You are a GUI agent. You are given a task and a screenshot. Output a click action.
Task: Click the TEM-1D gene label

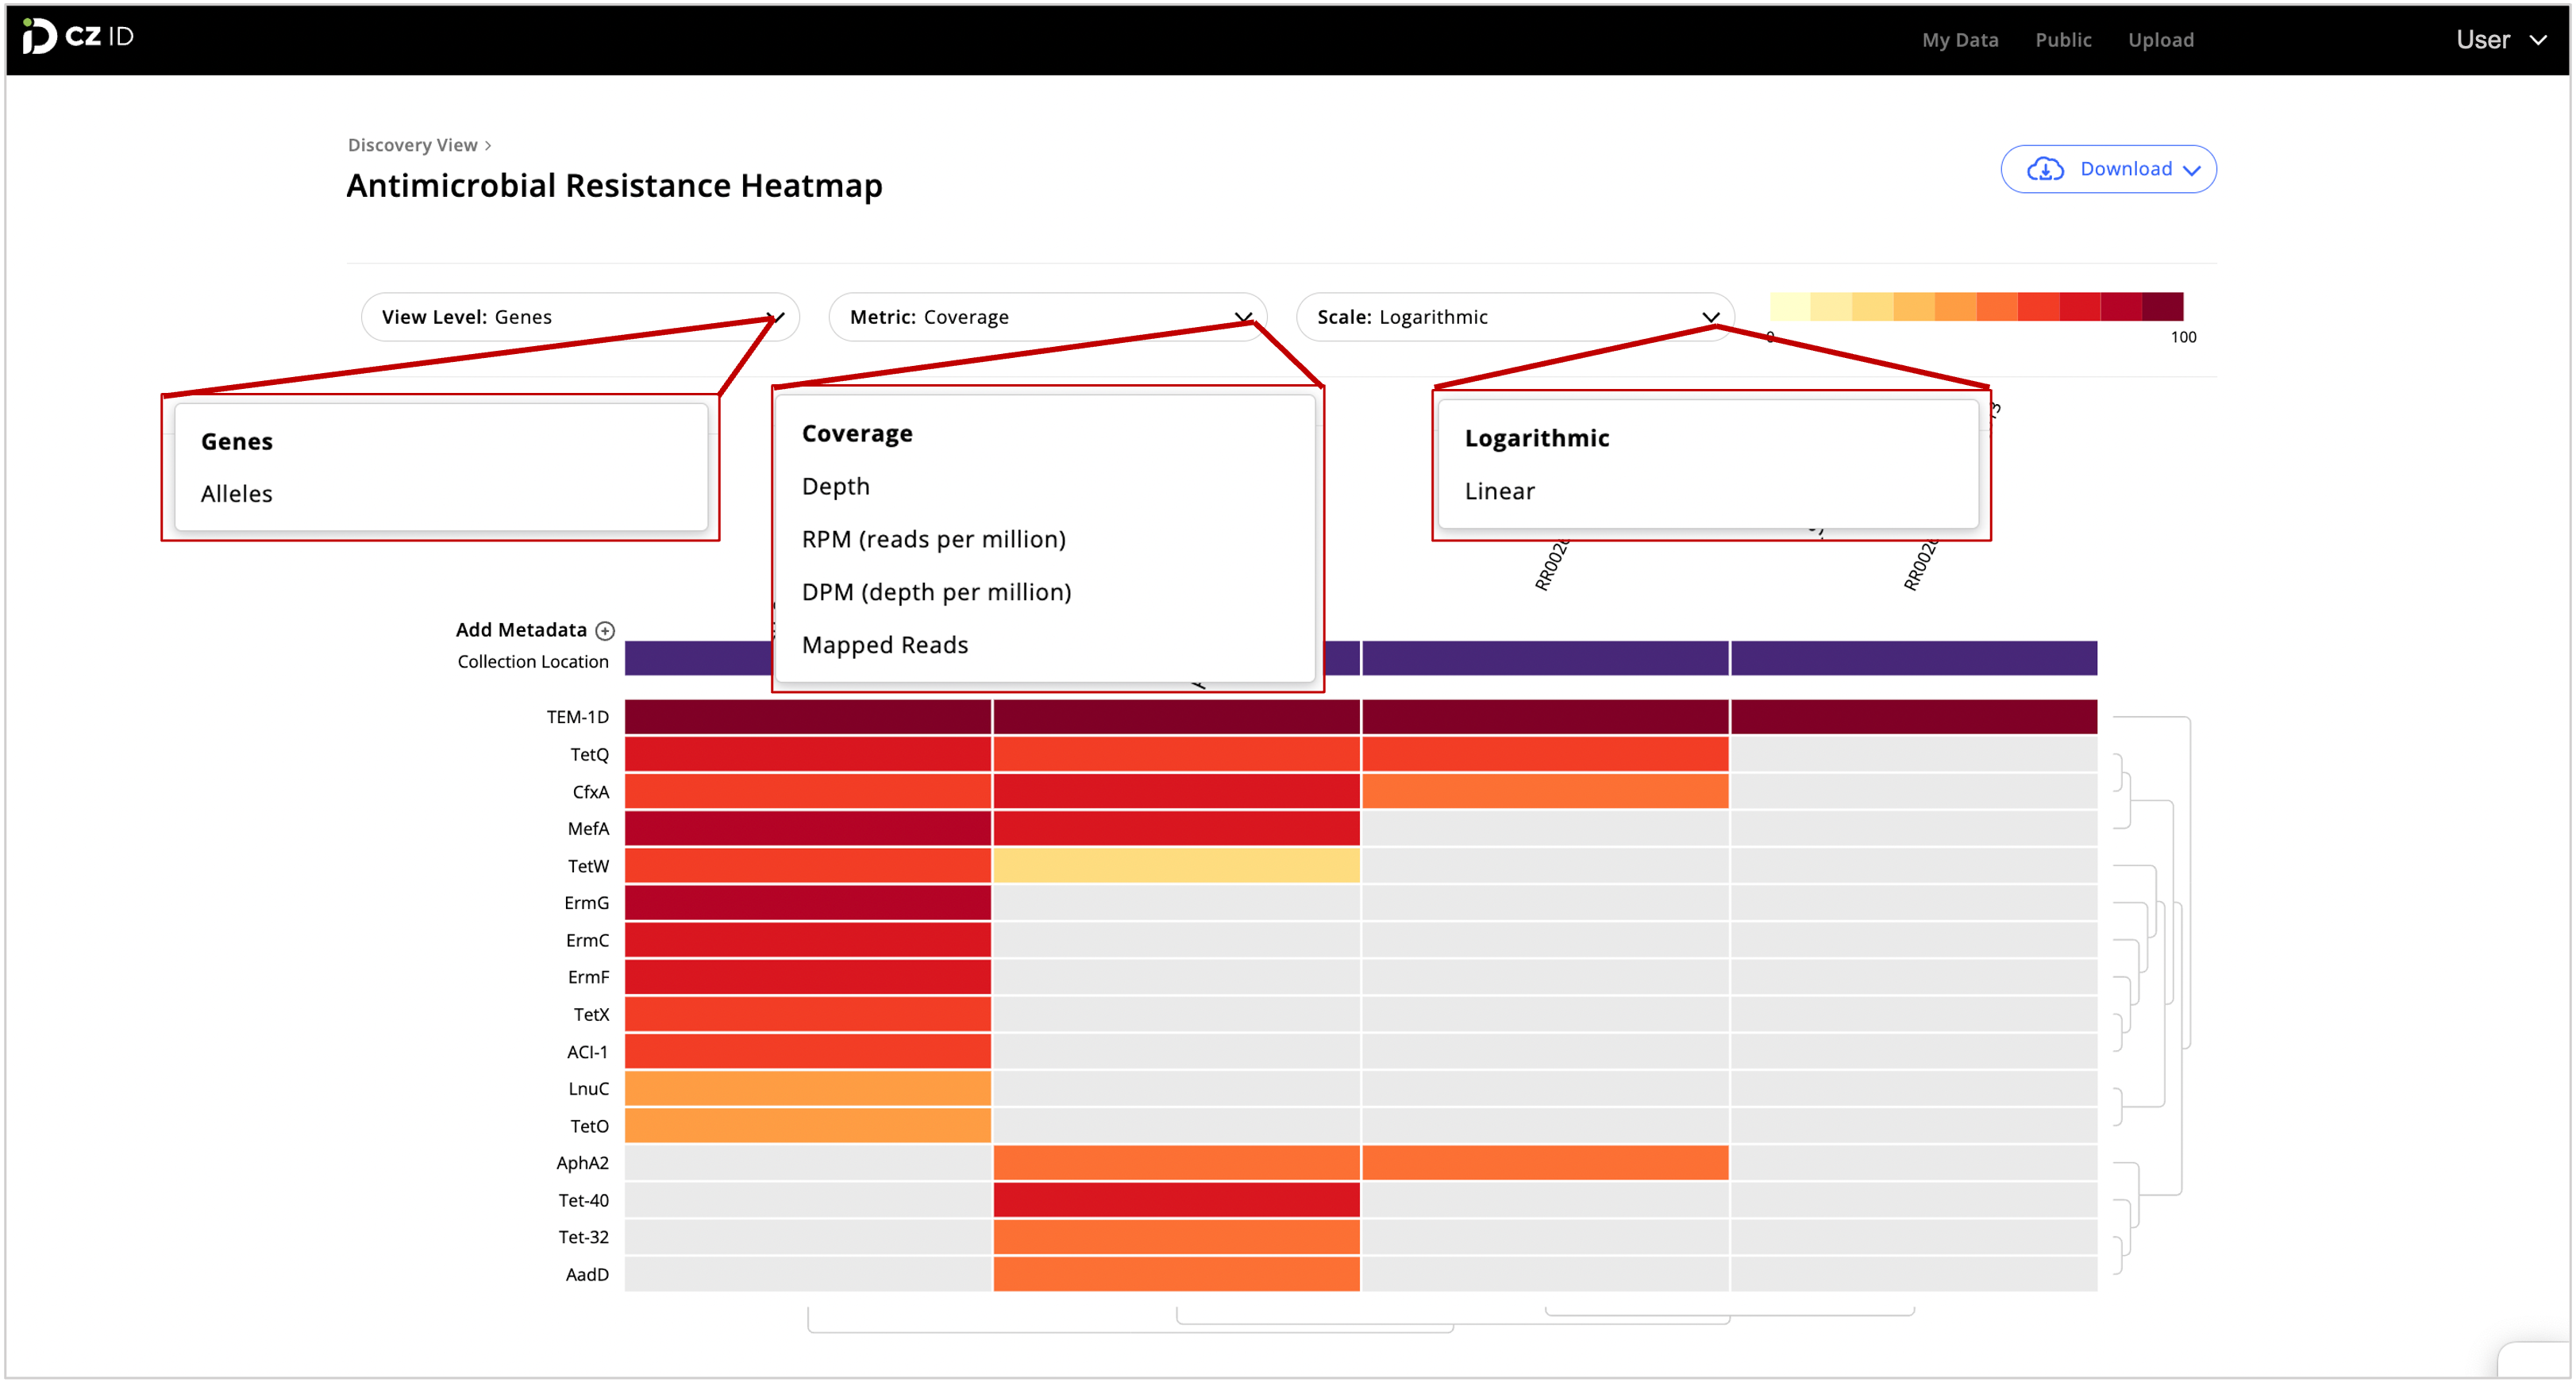(x=577, y=717)
